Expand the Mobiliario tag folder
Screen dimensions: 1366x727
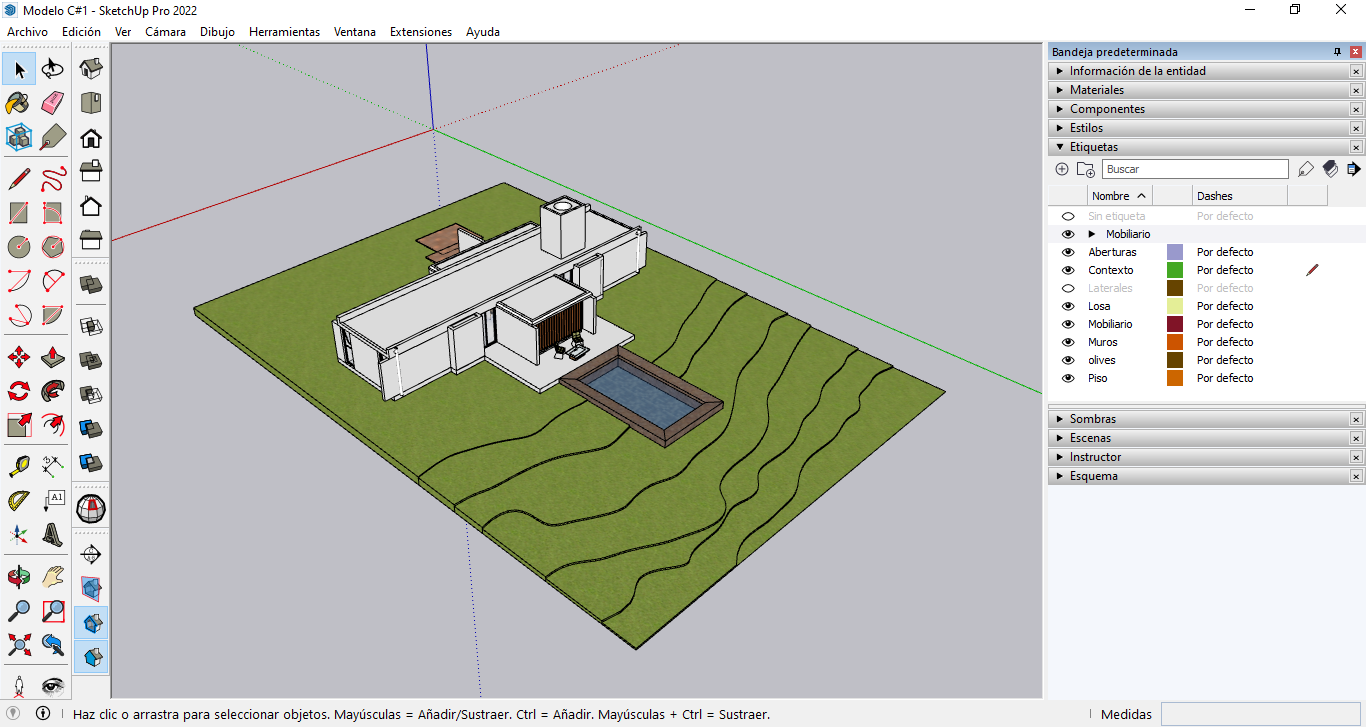coord(1092,234)
